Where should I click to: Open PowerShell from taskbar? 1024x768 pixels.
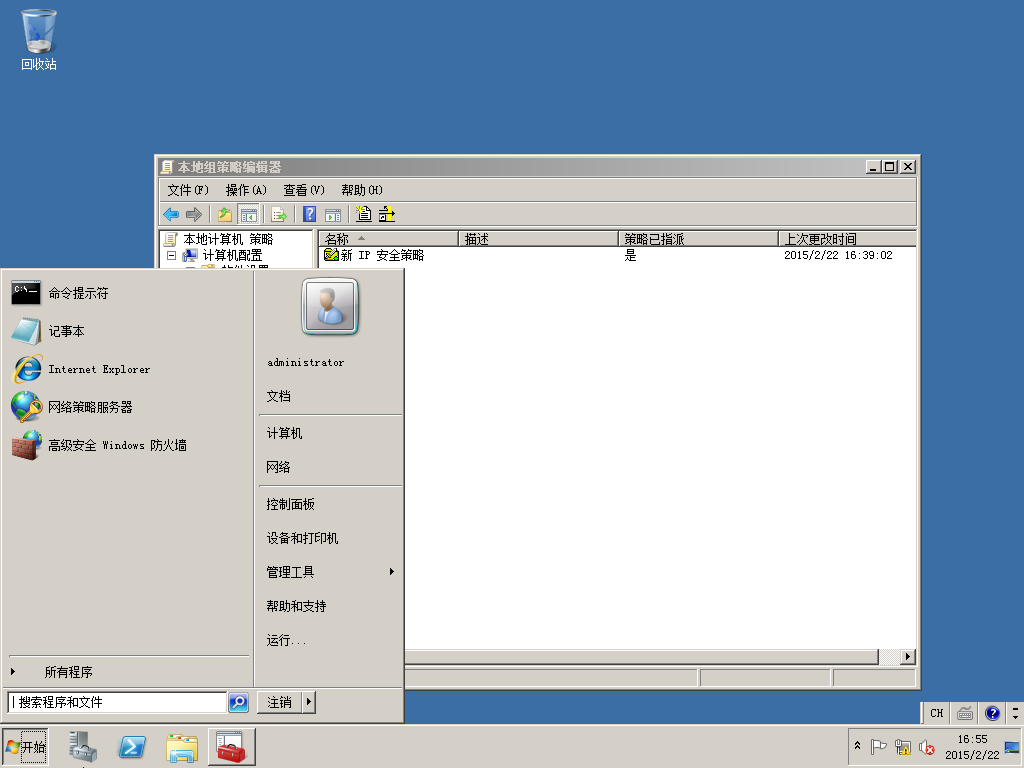pyautogui.click(x=132, y=747)
